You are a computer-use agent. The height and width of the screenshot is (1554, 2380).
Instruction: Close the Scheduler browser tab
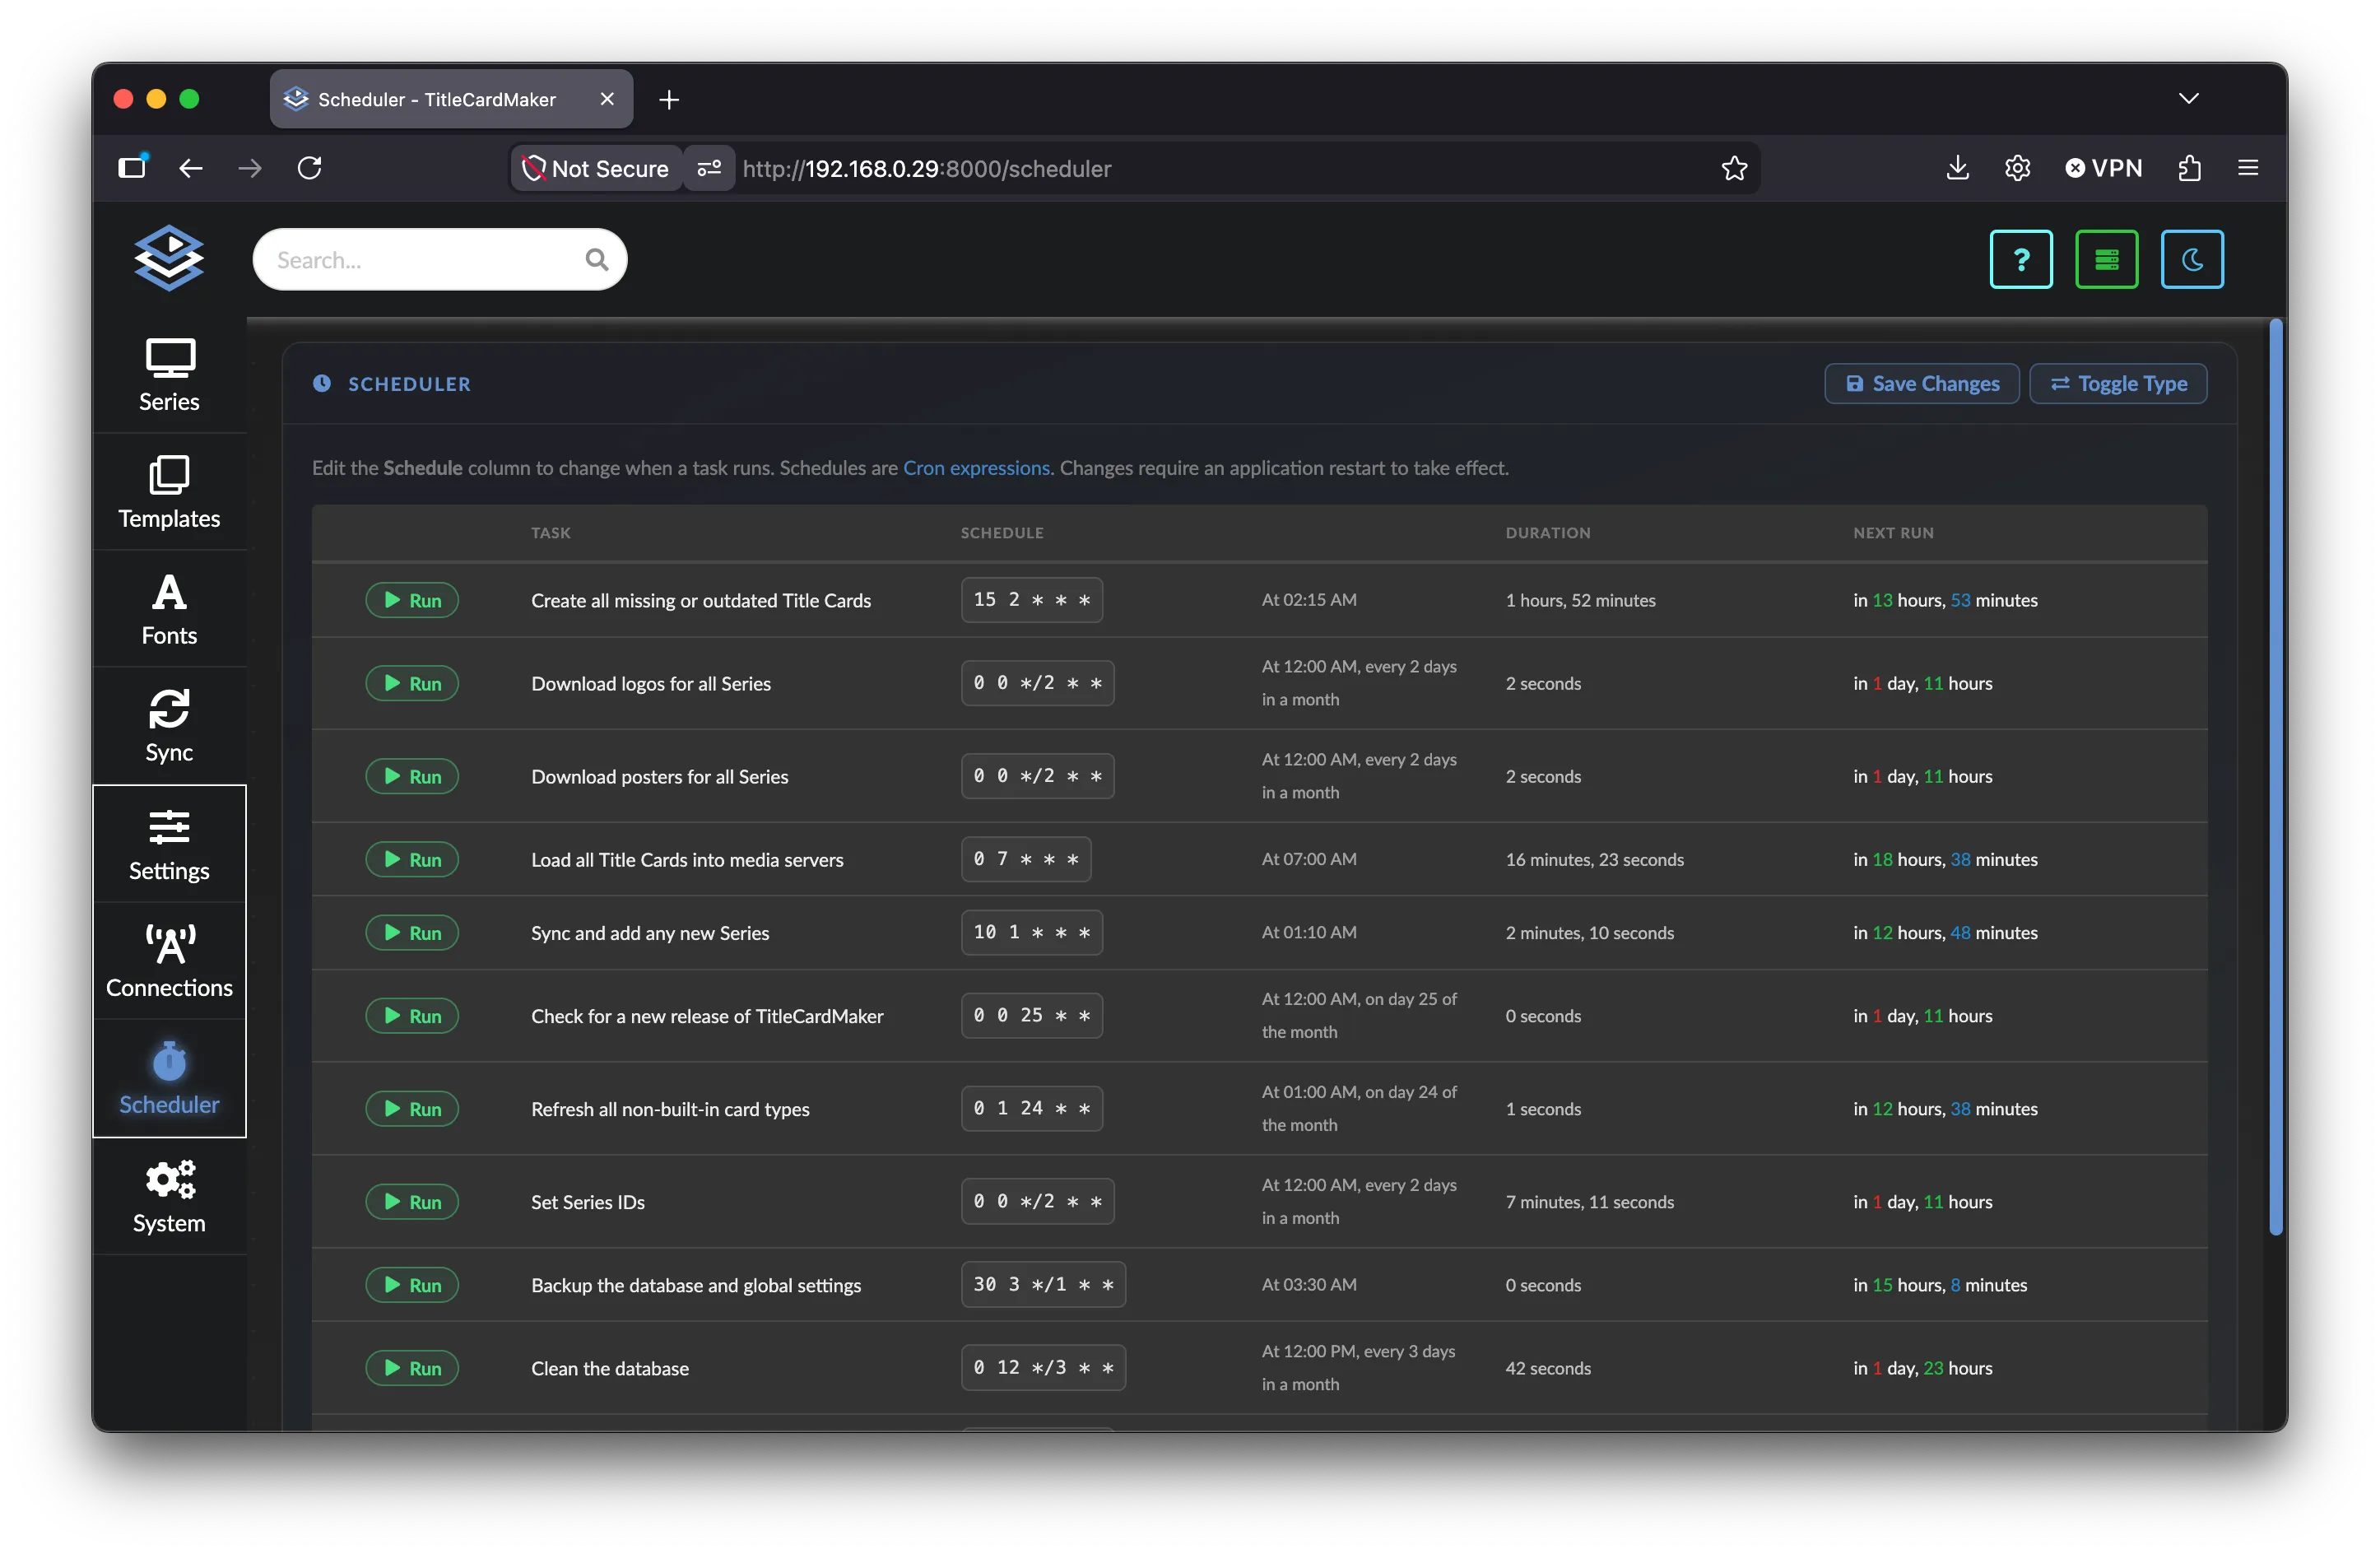pos(607,99)
